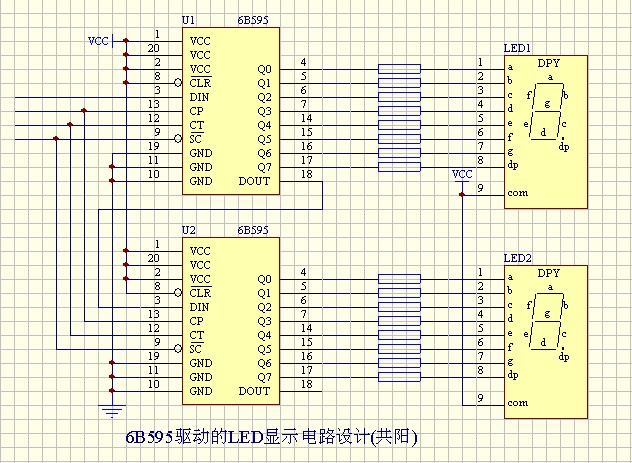Click the DIN pin label on U2
632x463 pixels.
[x=199, y=307]
